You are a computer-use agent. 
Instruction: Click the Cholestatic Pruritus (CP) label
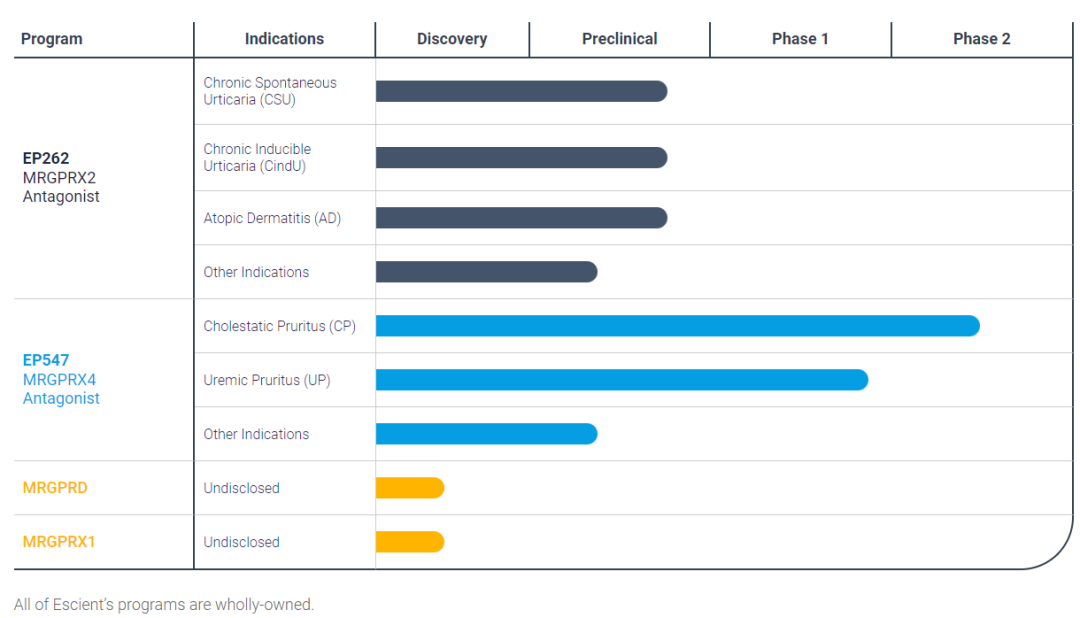[279, 326]
